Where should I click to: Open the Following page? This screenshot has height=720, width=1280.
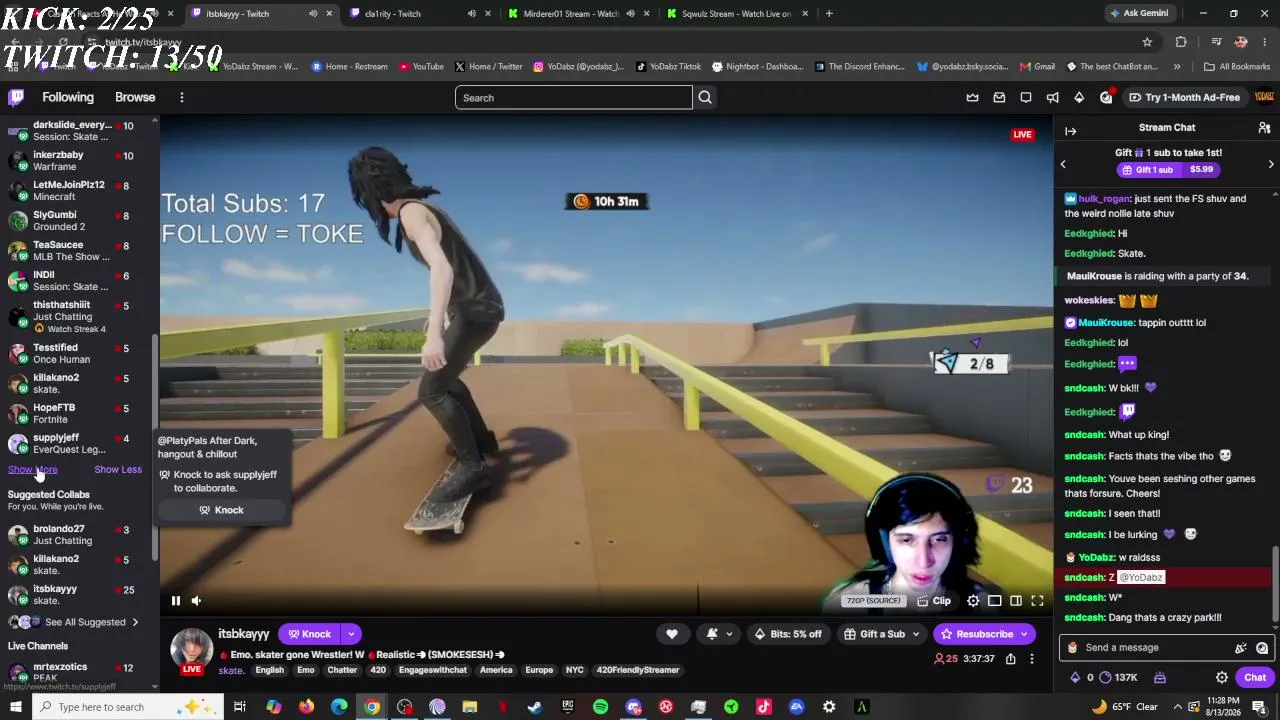[x=68, y=97]
